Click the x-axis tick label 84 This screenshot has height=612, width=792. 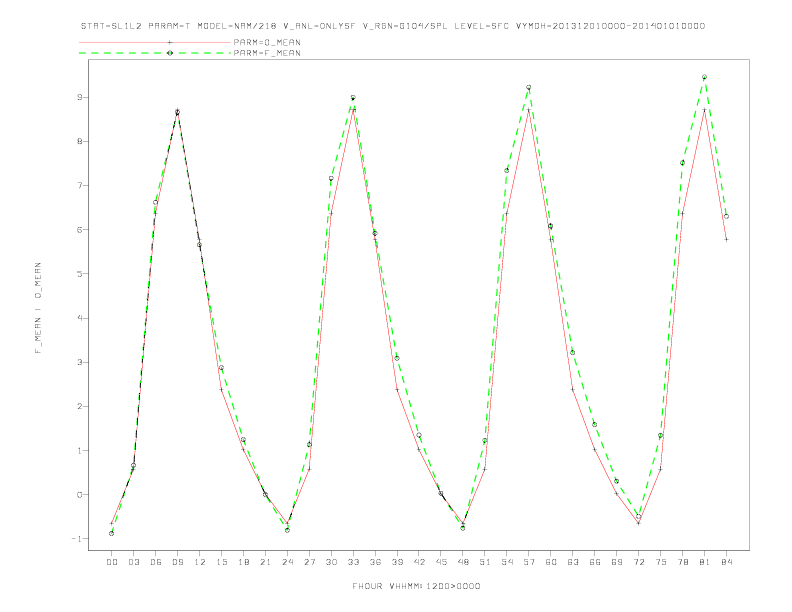[726, 562]
